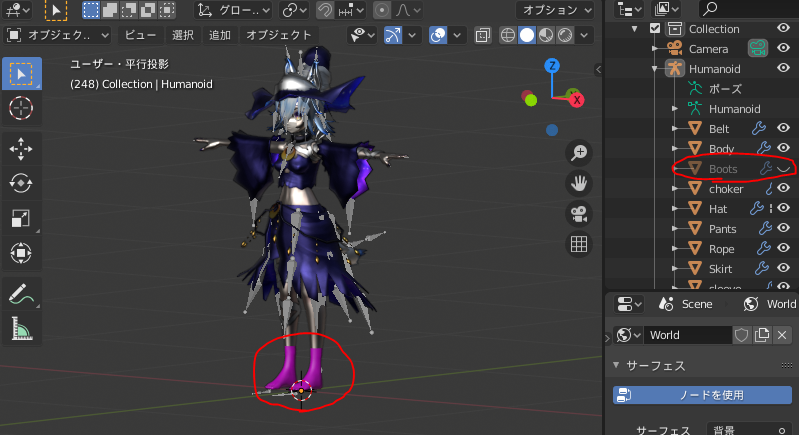Viewport: 799px width, 435px height.
Task: Select the ポーズ item in outliner
Action: (x=725, y=89)
